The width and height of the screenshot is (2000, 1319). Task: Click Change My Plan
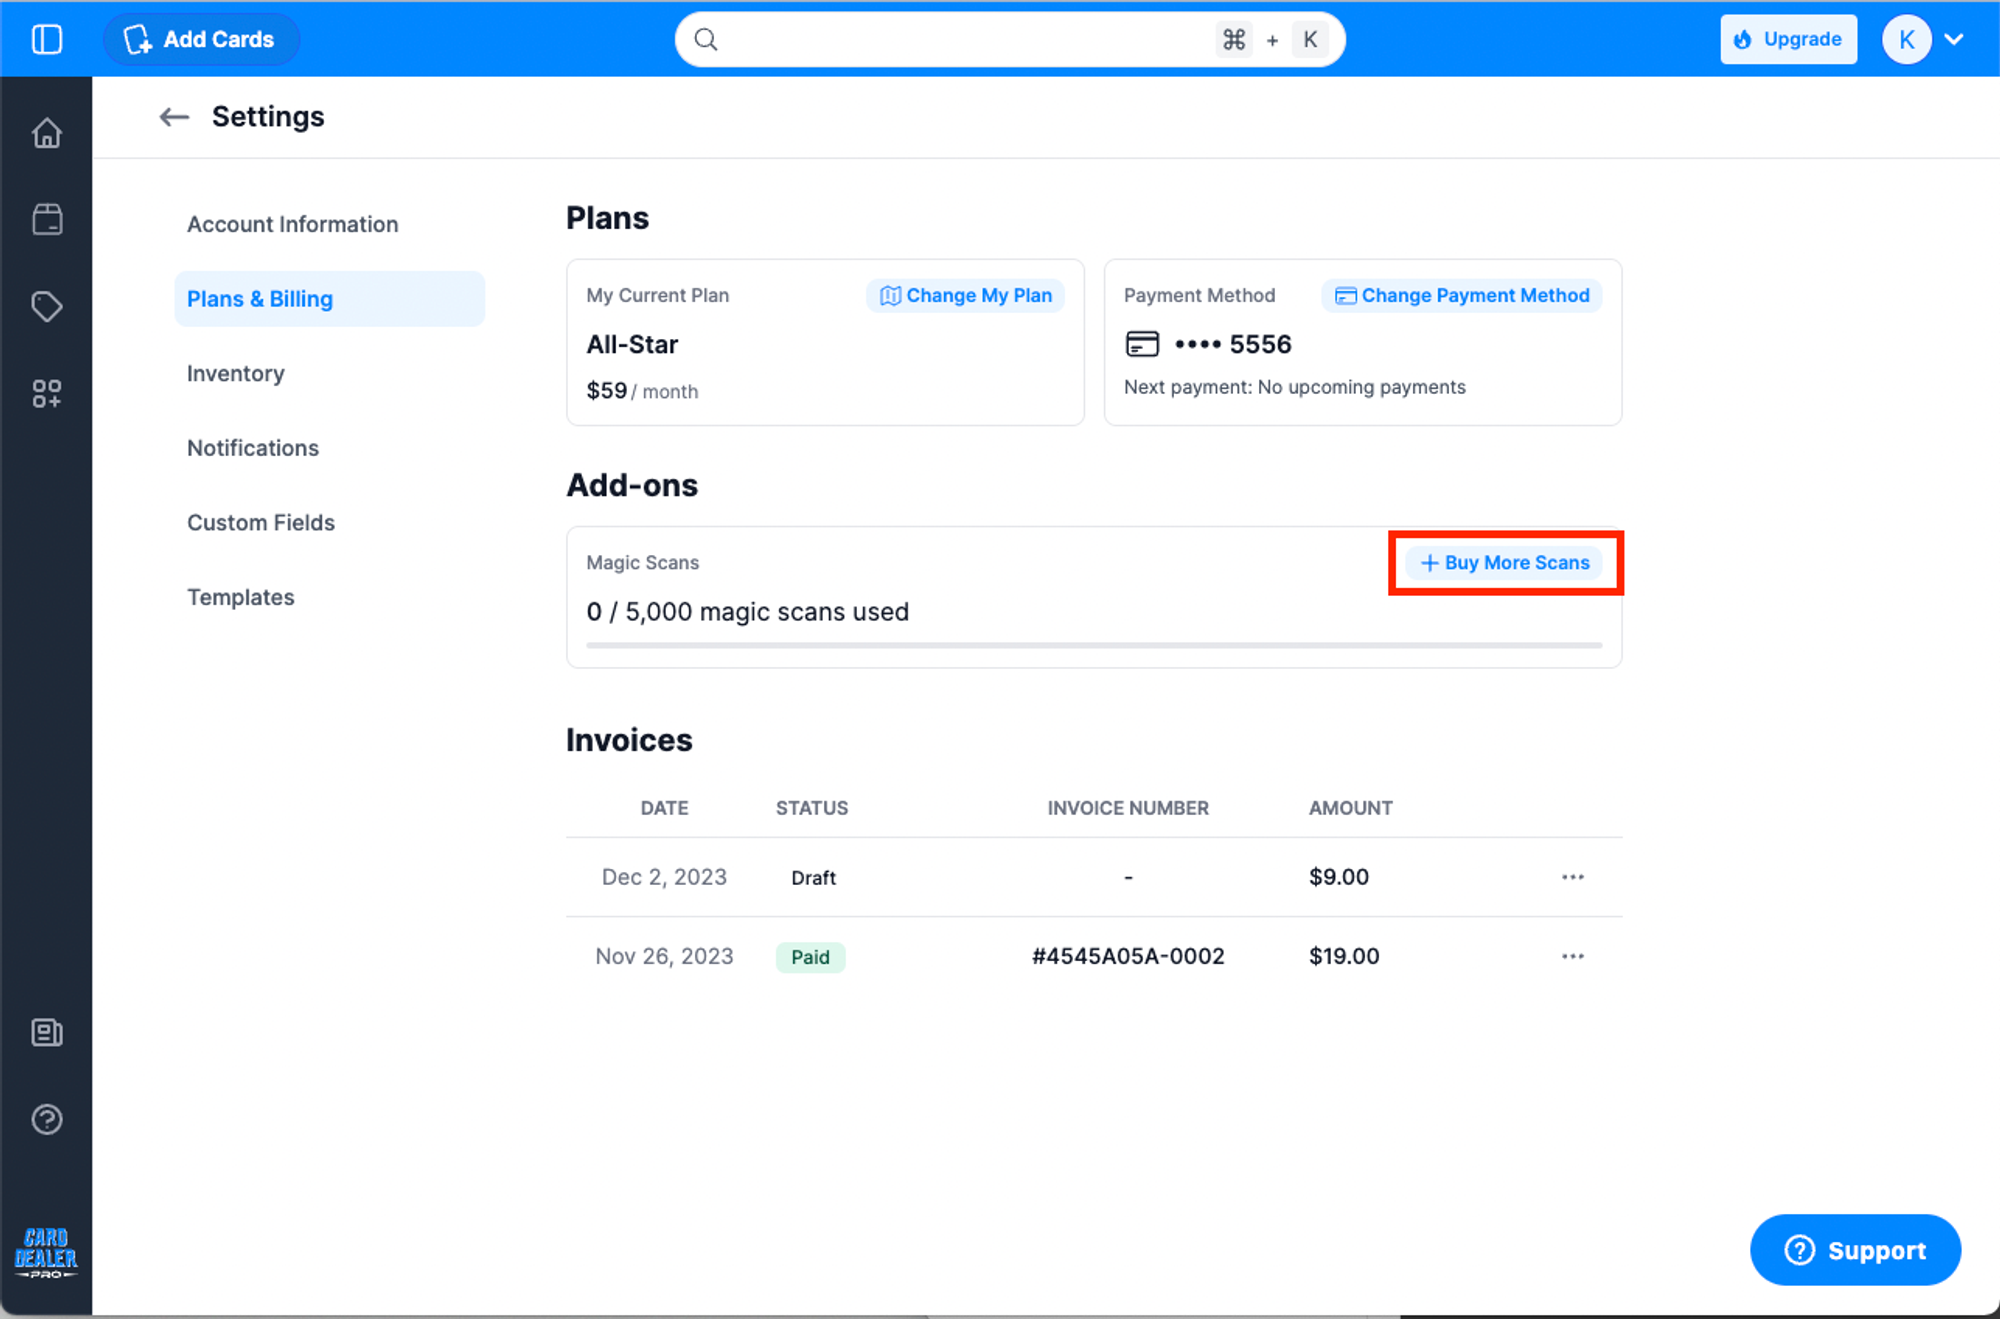coord(965,295)
